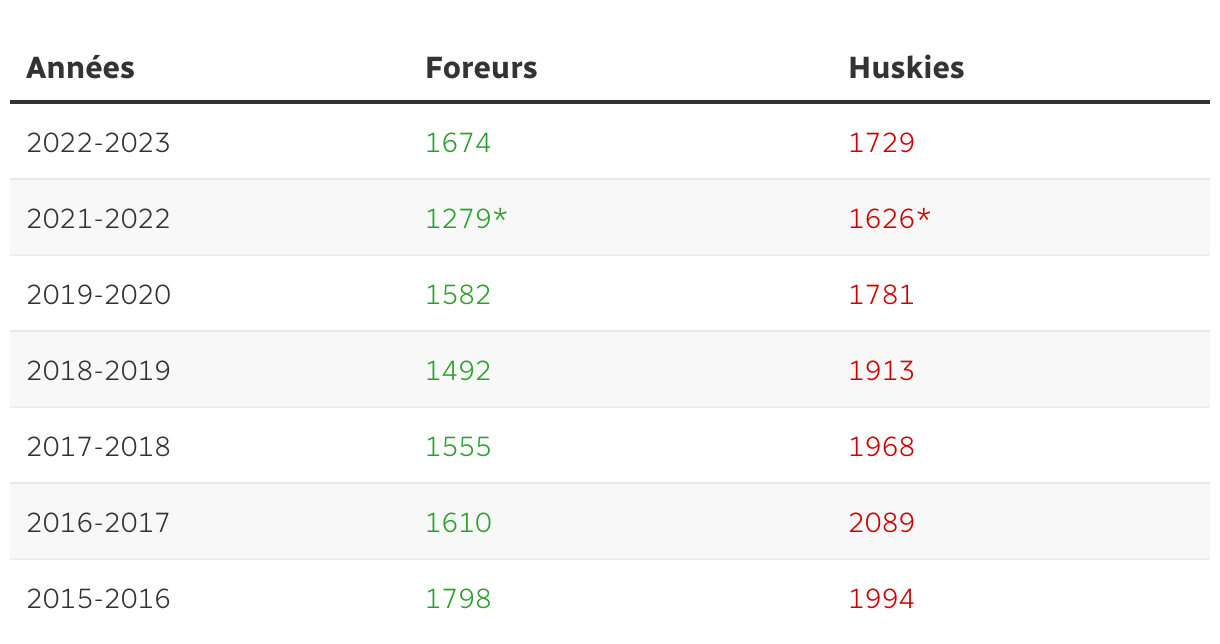Viewport: 1220px width, 644px height.
Task: Click Huskies value 1626 with asterisk
Action: tap(889, 219)
